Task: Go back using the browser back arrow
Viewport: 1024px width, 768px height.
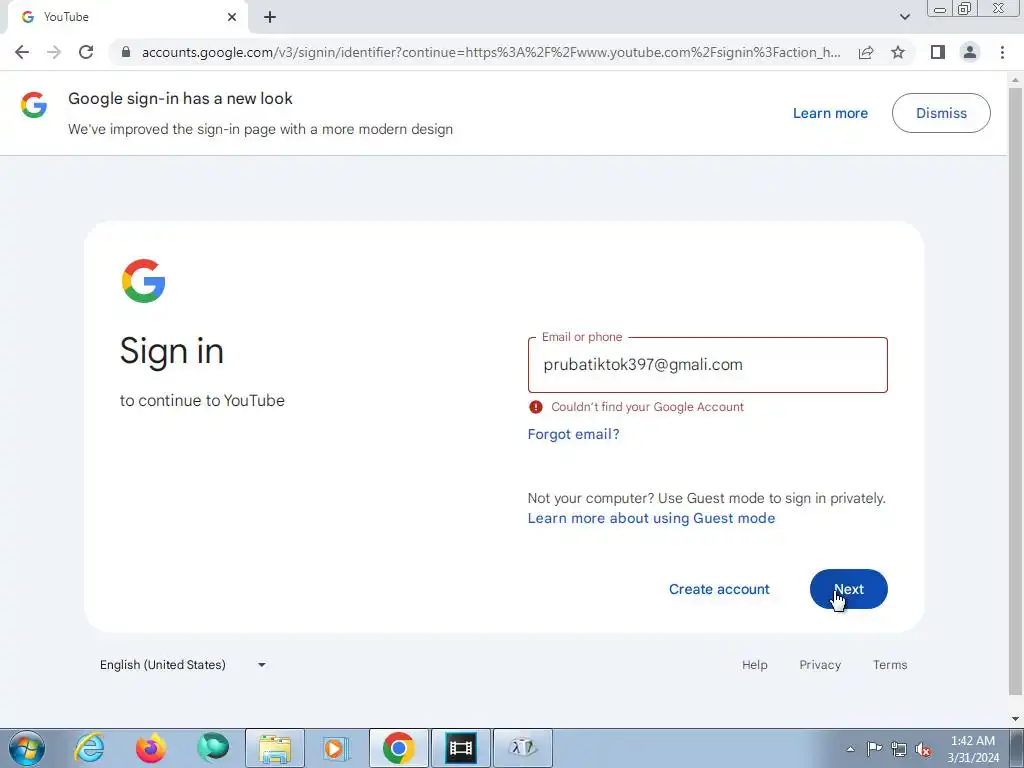Action: click(x=22, y=52)
